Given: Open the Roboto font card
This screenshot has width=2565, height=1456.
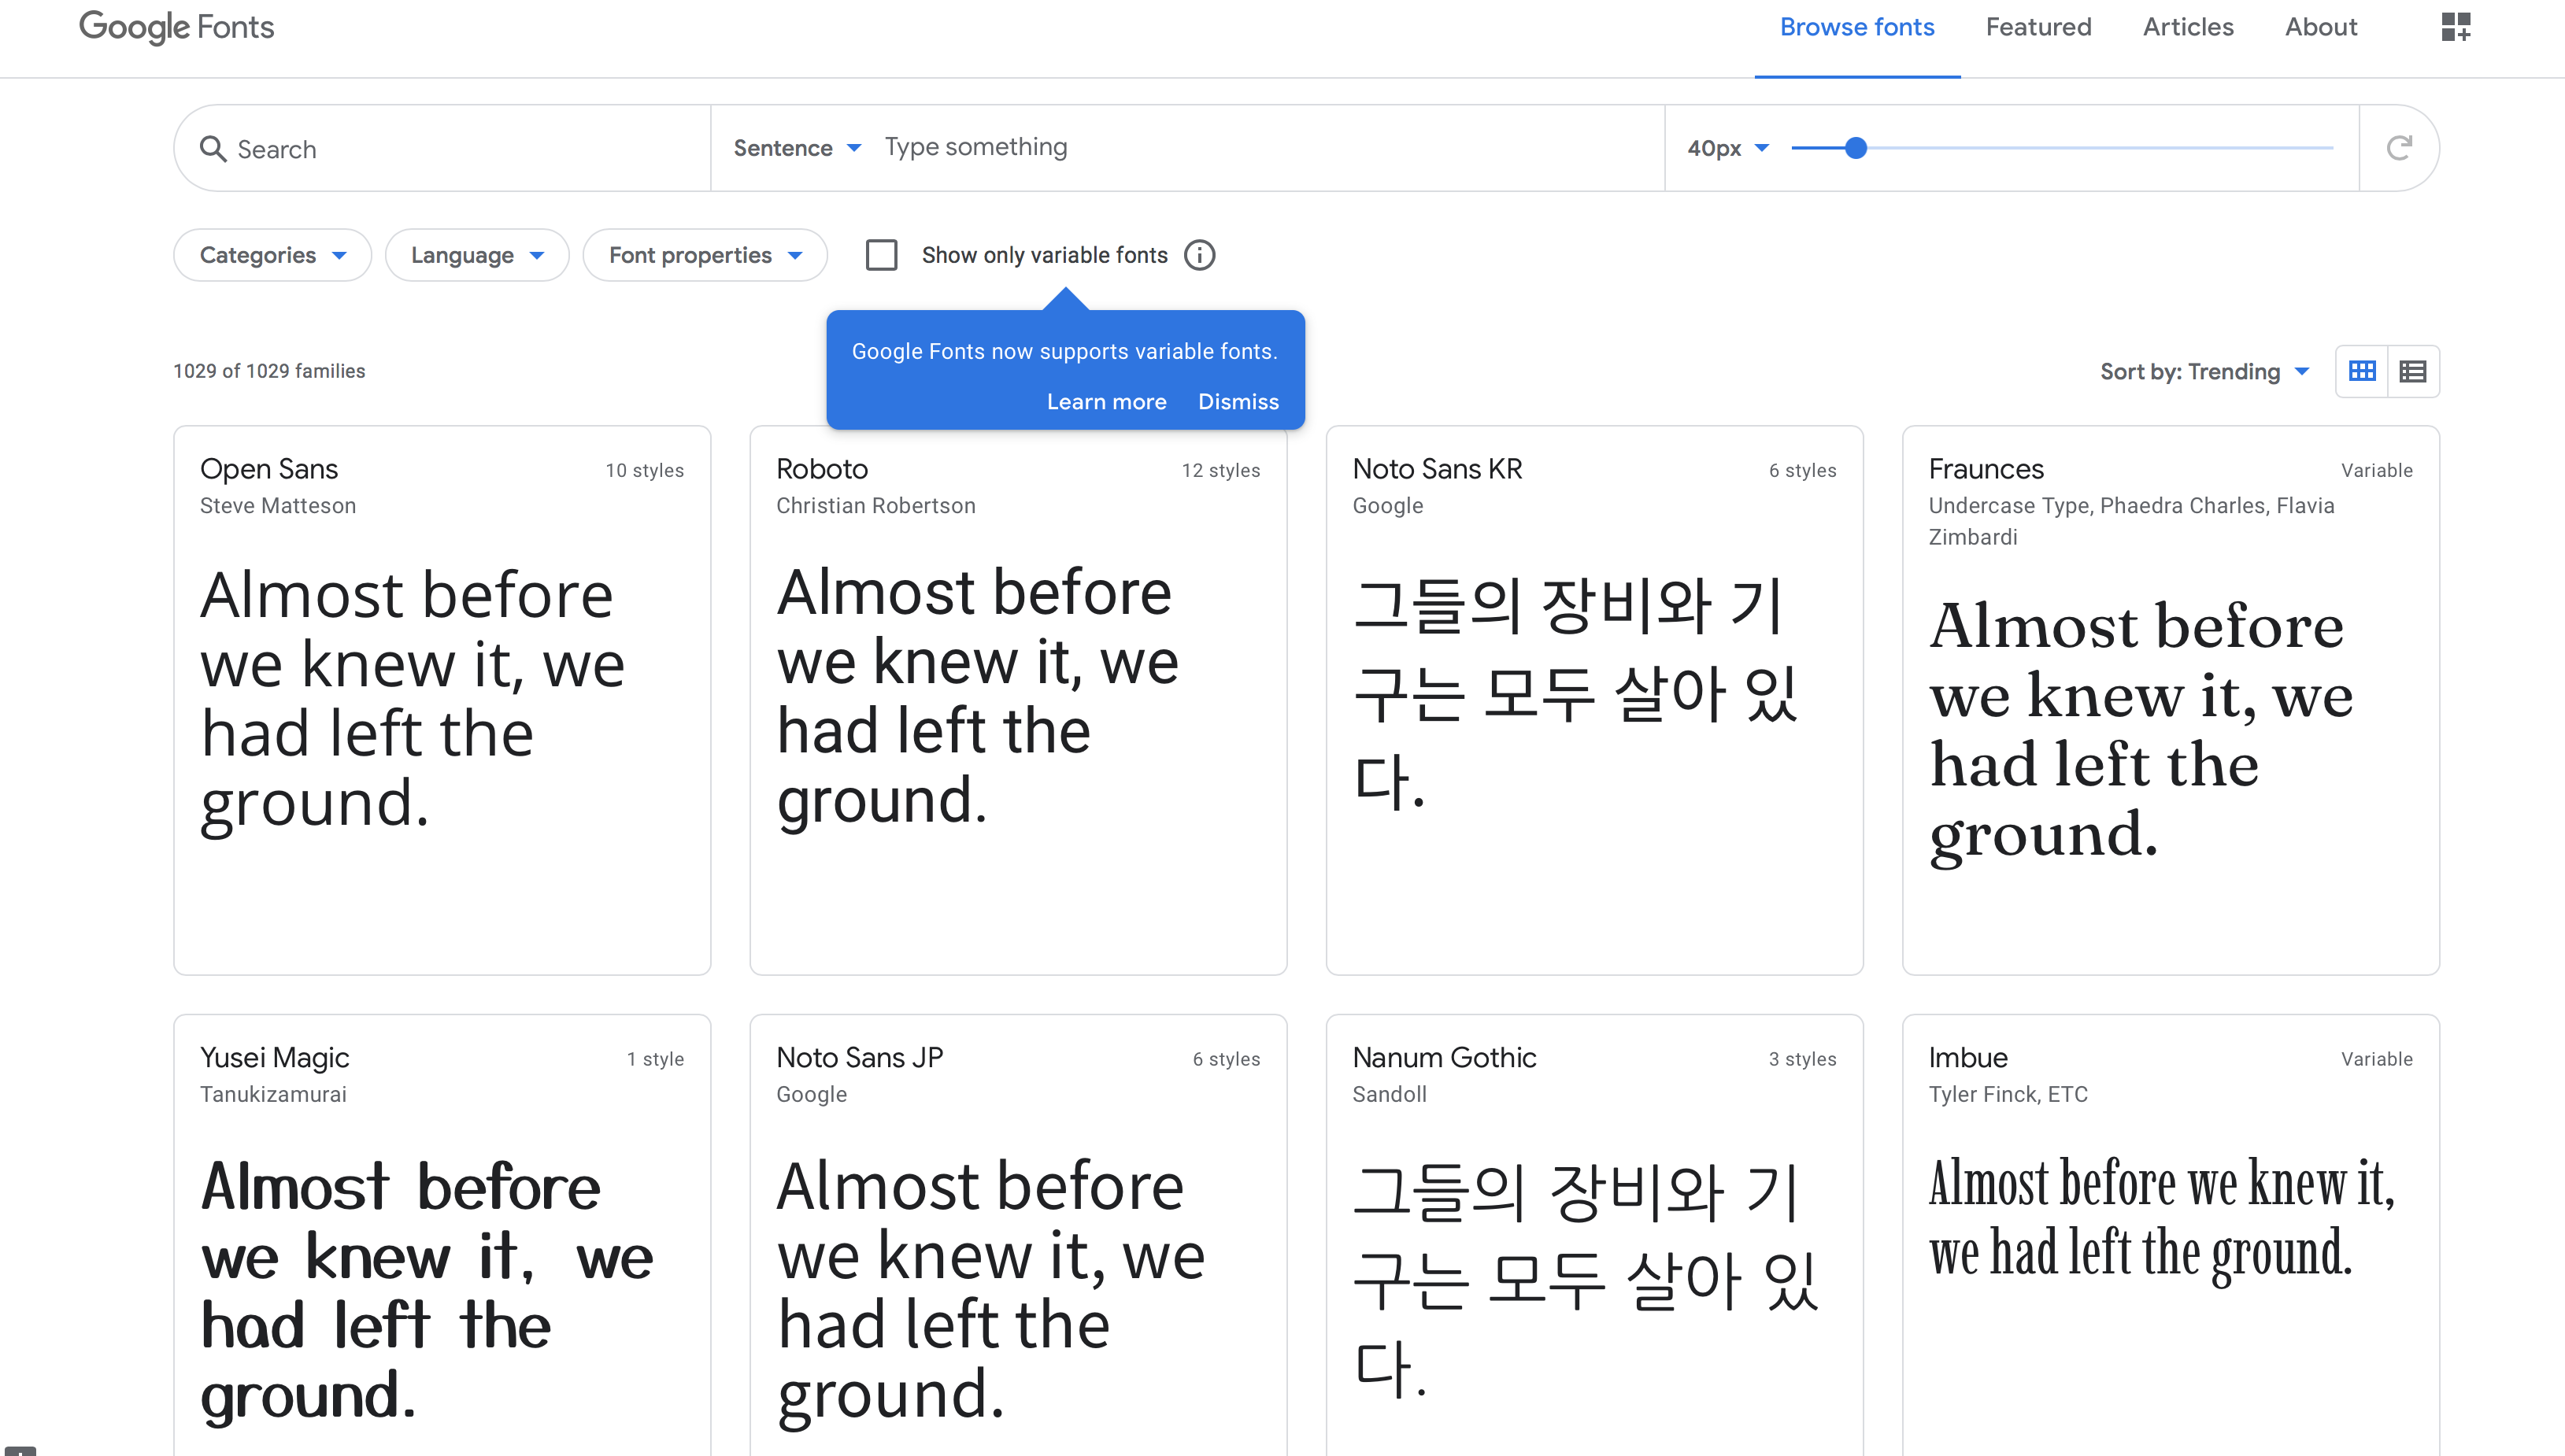Looking at the screenshot, I should click(x=1018, y=700).
